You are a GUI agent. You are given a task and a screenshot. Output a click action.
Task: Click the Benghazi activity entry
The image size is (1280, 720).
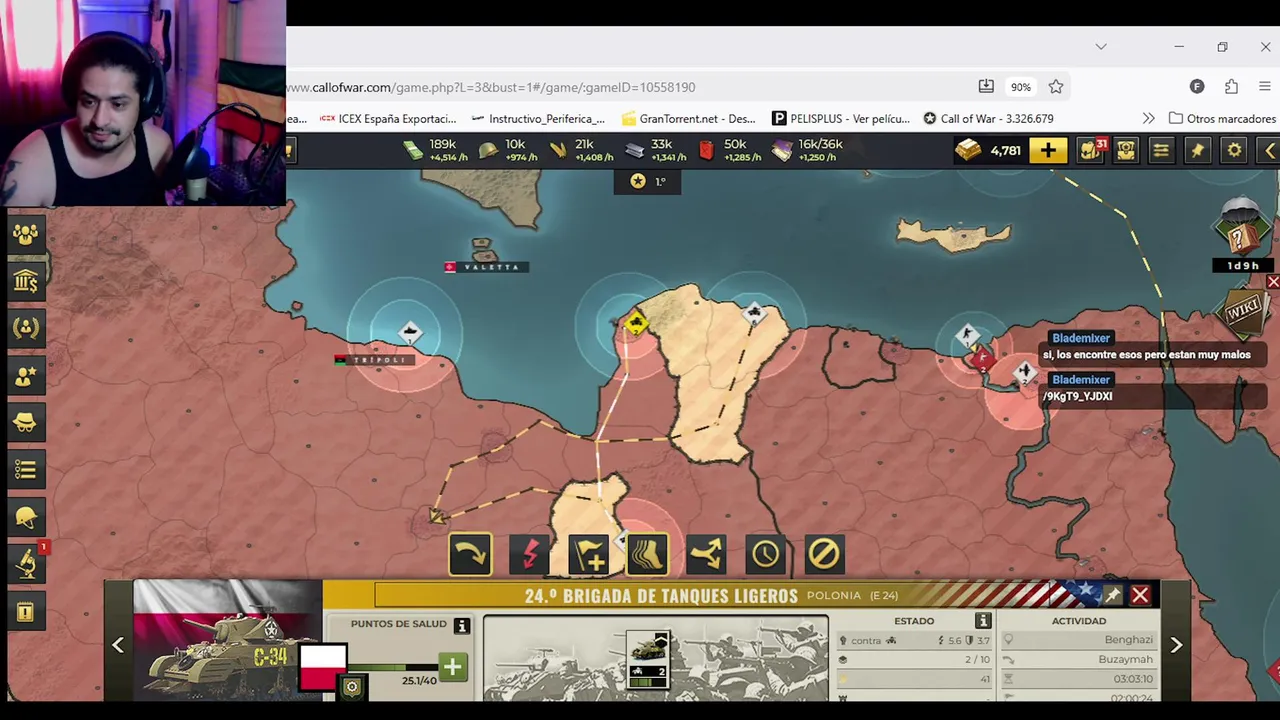(1080, 640)
